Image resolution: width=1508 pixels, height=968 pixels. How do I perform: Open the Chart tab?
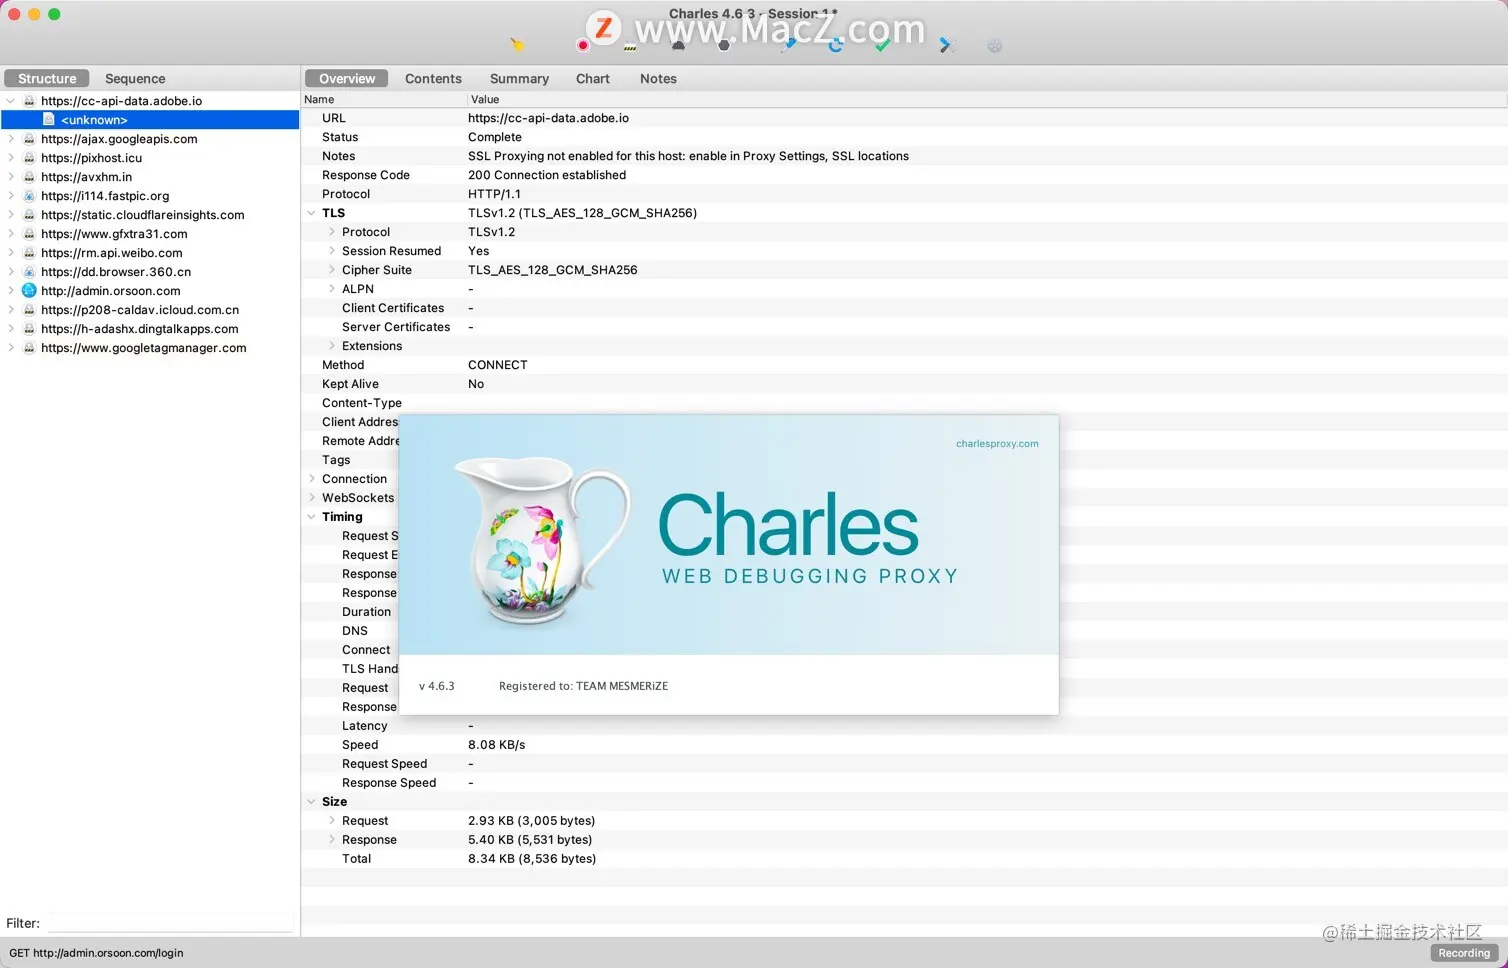click(593, 78)
